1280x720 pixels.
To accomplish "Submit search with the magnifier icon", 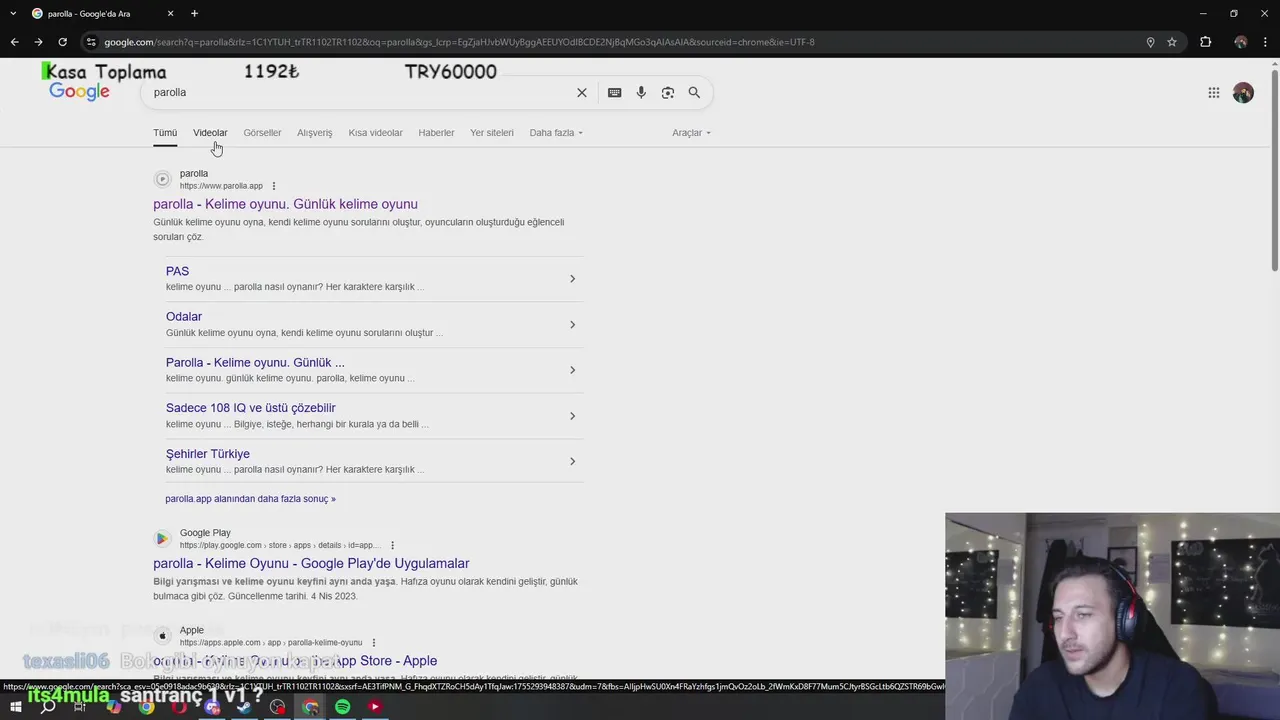I will (694, 92).
